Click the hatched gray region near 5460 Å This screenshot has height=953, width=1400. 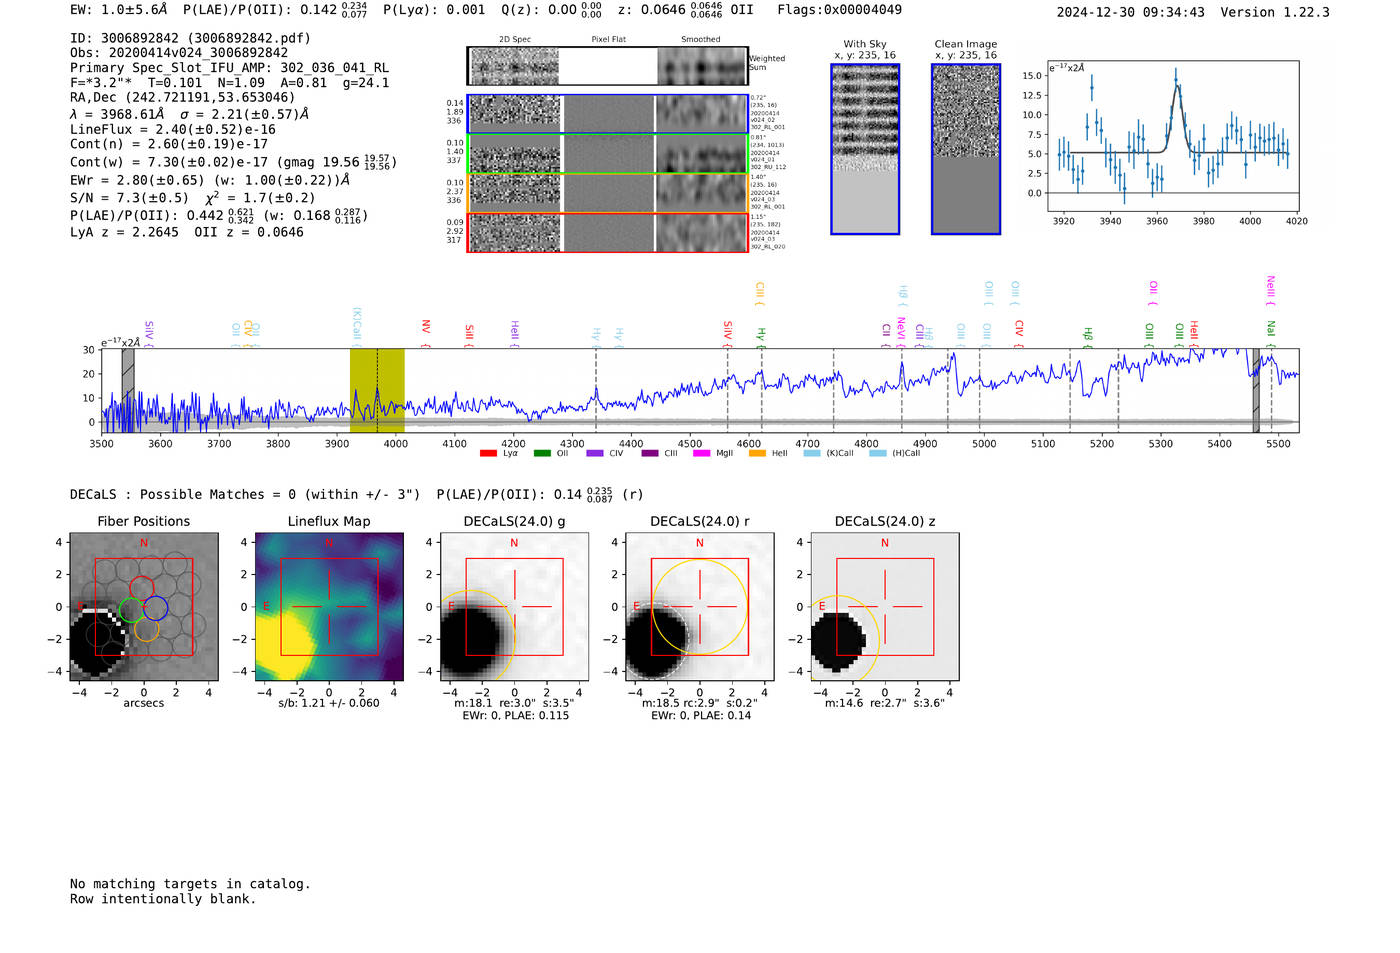tap(1256, 390)
